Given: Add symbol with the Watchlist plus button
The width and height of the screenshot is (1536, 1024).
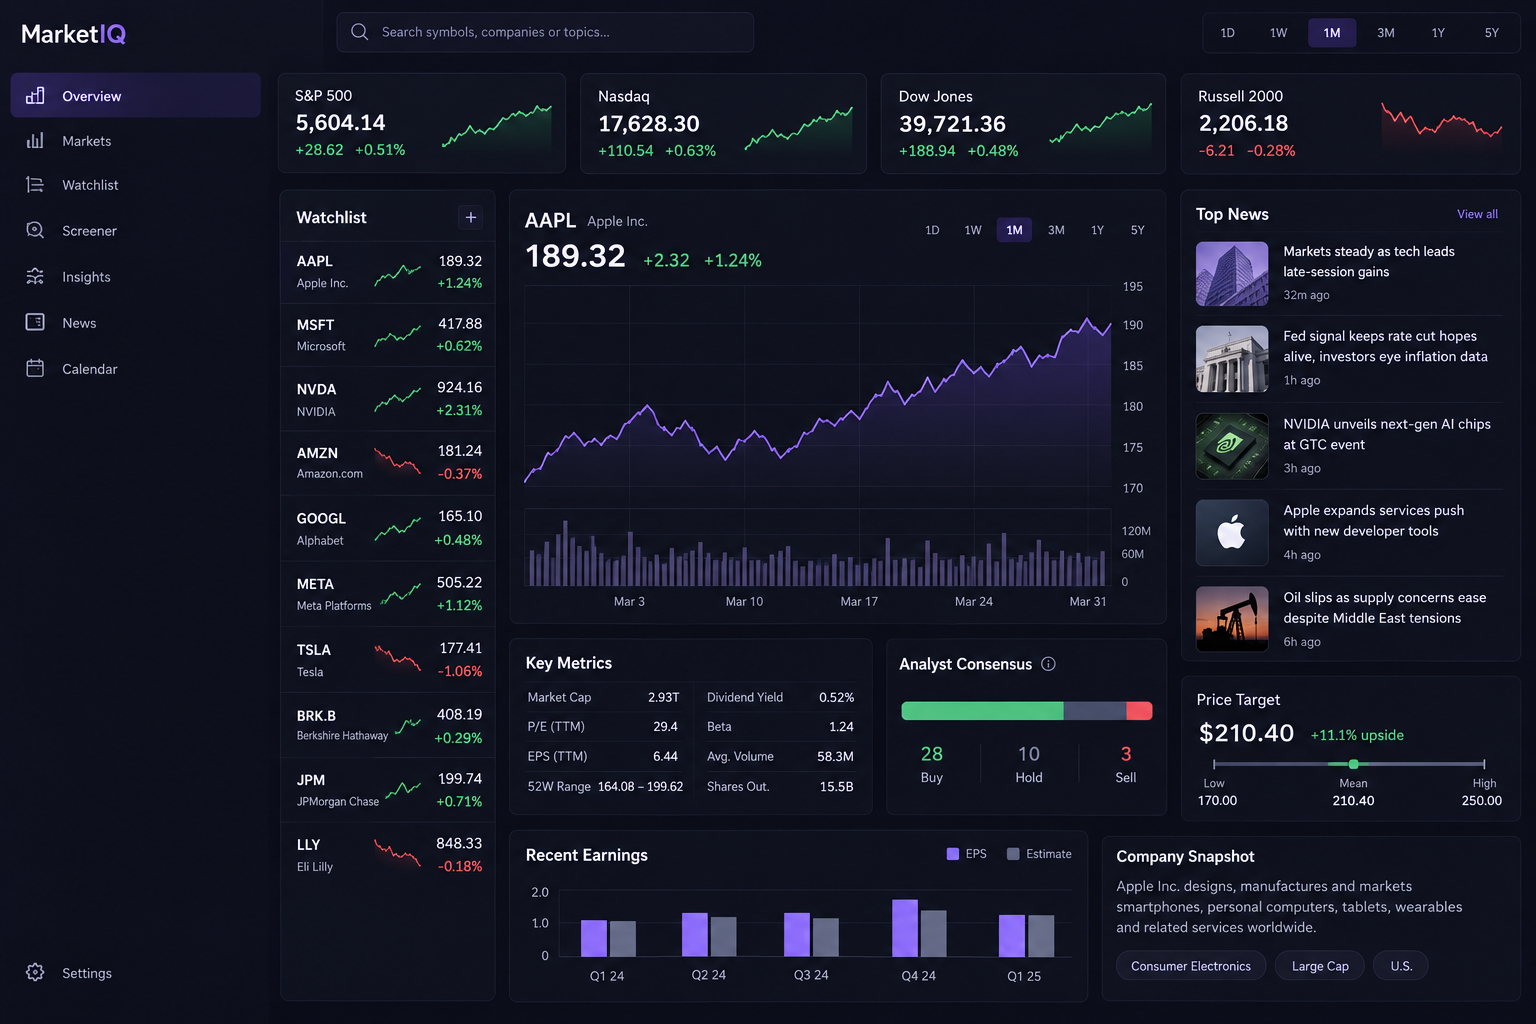Looking at the screenshot, I should pyautogui.click(x=471, y=217).
